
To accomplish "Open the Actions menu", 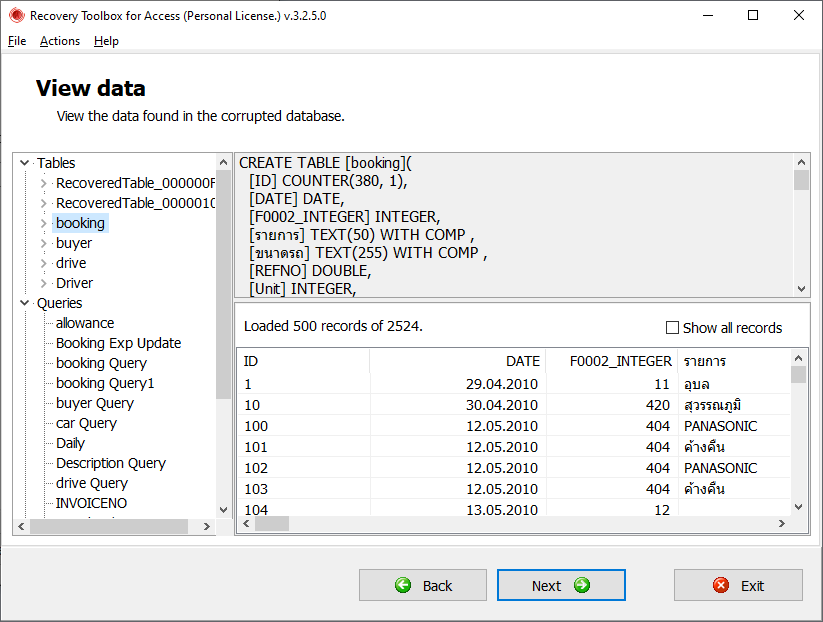I will point(60,41).
